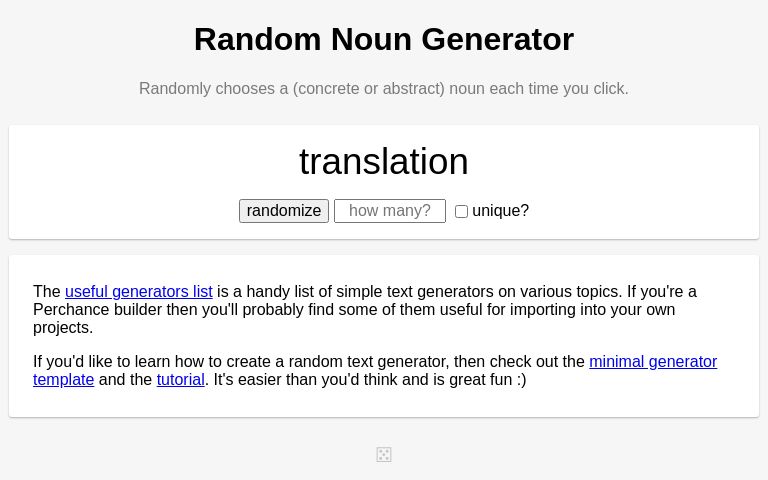Click the "unique?" label text

(500, 211)
